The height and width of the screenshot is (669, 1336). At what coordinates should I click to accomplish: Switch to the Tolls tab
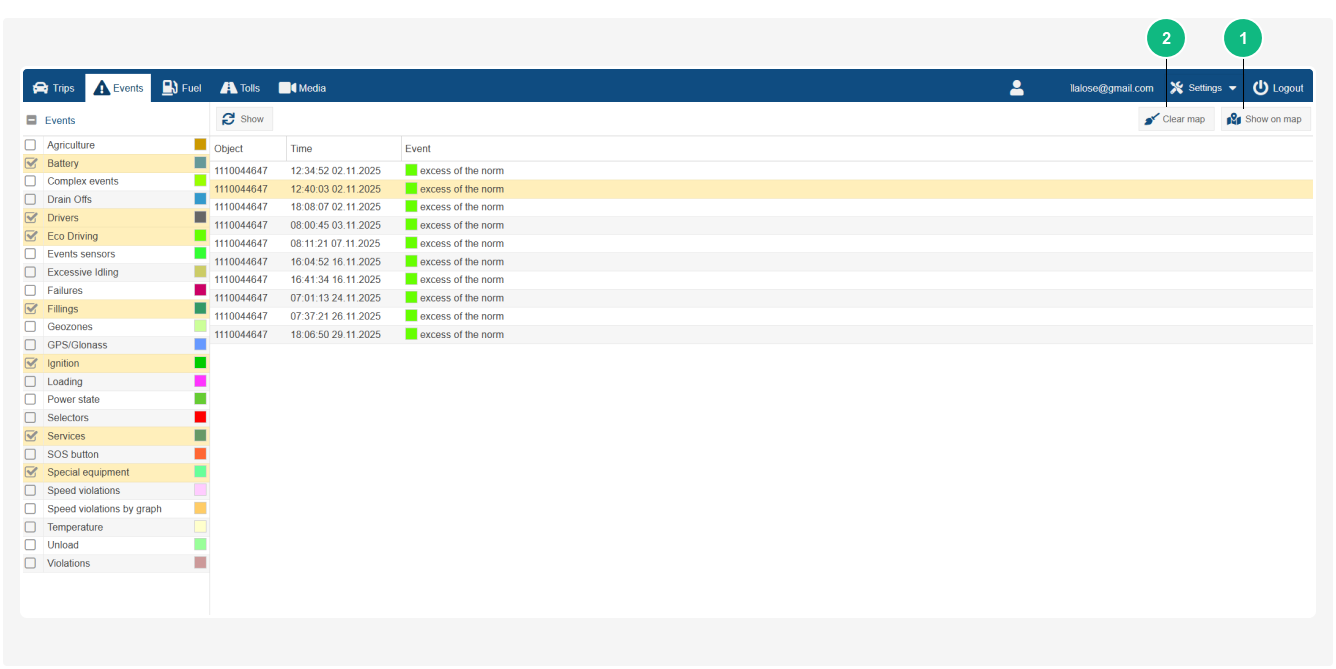(x=240, y=88)
